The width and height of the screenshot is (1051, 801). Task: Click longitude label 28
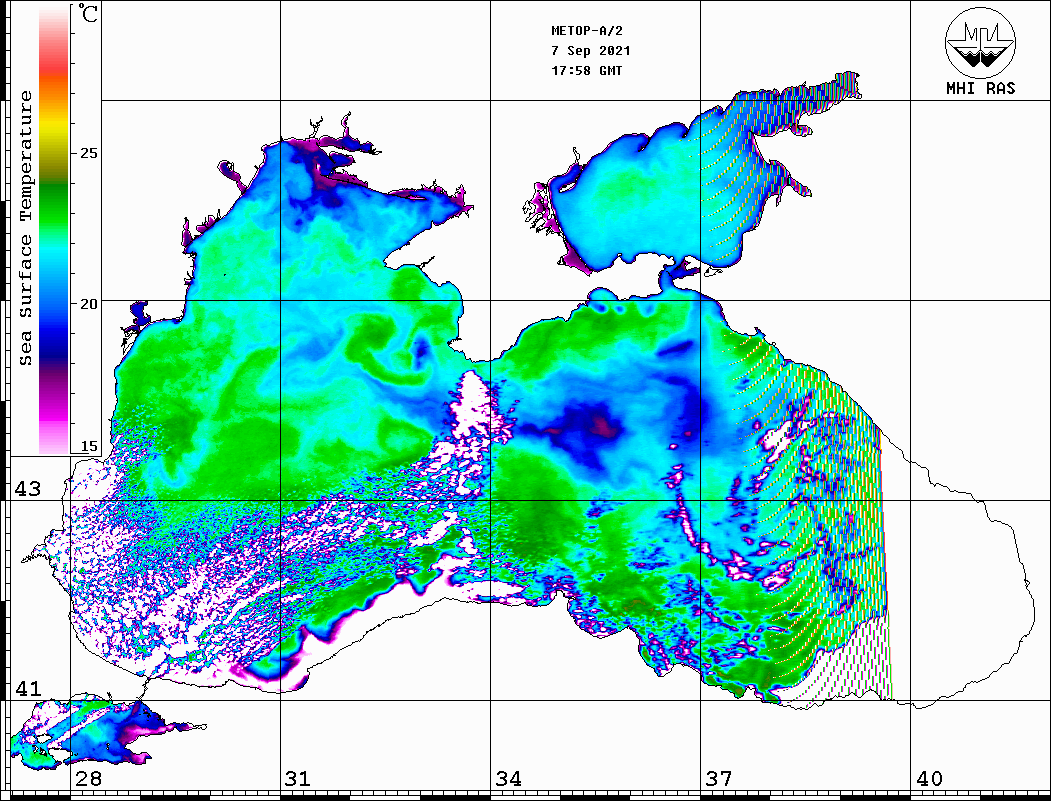coord(88,778)
